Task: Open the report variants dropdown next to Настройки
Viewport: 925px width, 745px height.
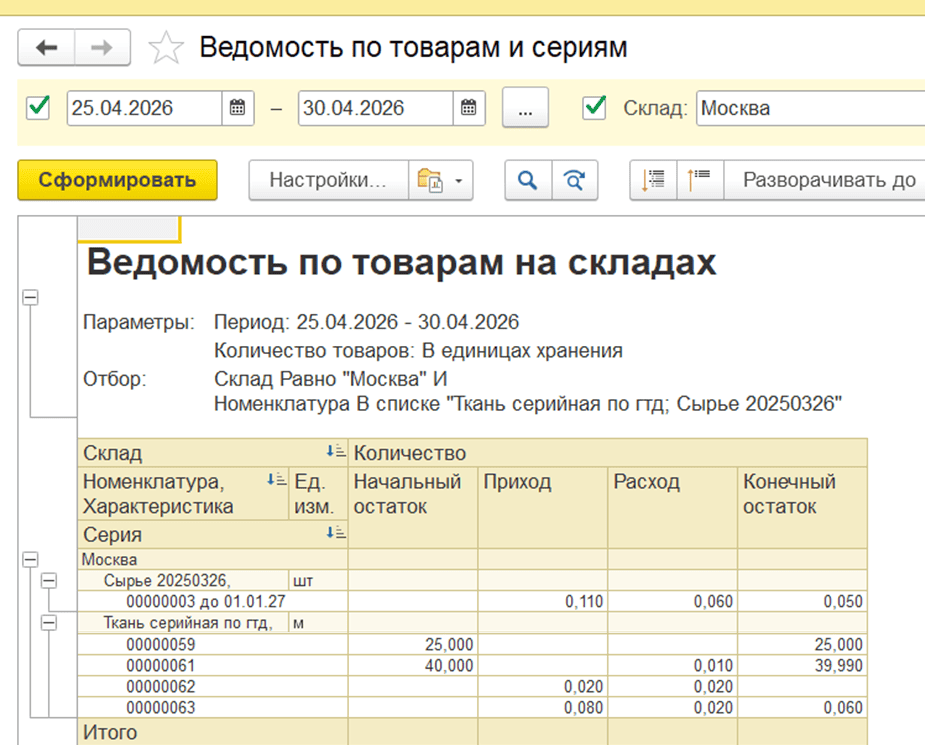Action: click(x=441, y=181)
